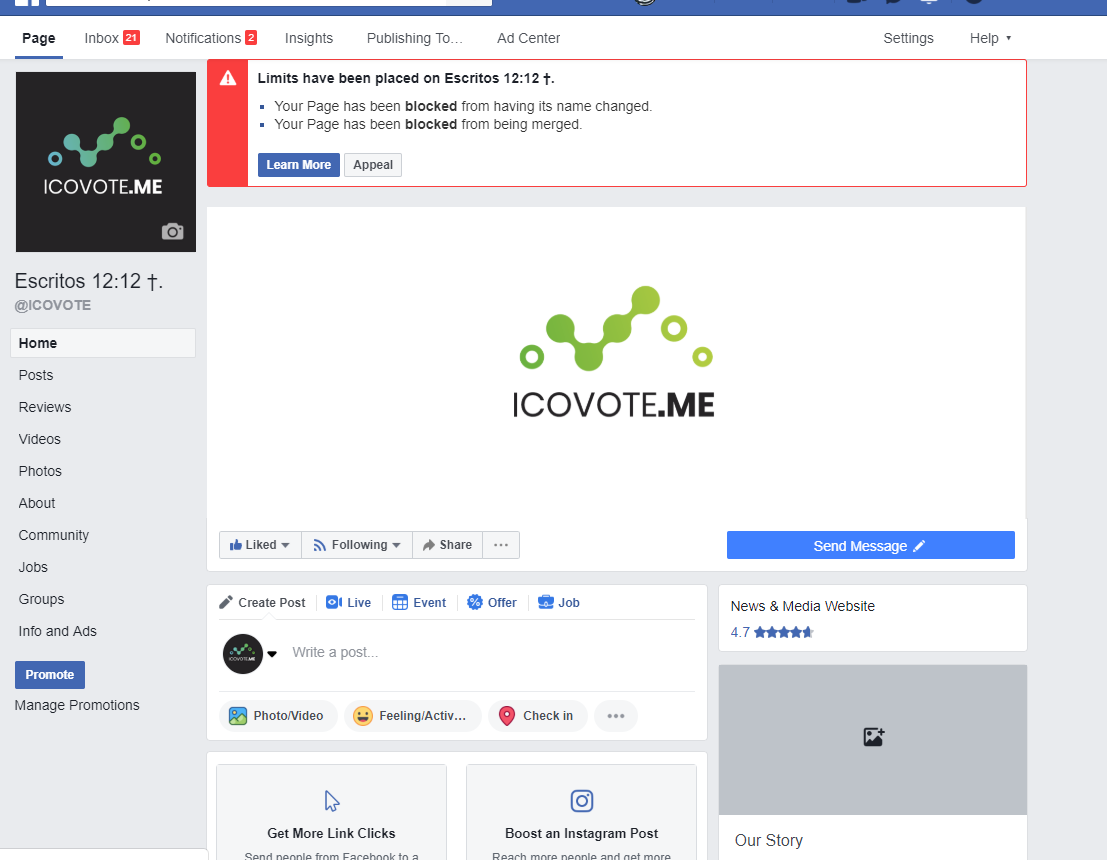Click the Learn More button
1107x860 pixels.
point(299,165)
